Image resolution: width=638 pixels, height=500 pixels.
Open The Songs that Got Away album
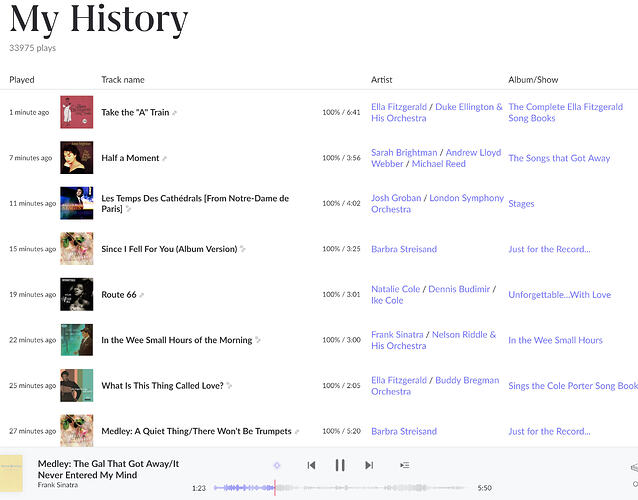coord(559,158)
